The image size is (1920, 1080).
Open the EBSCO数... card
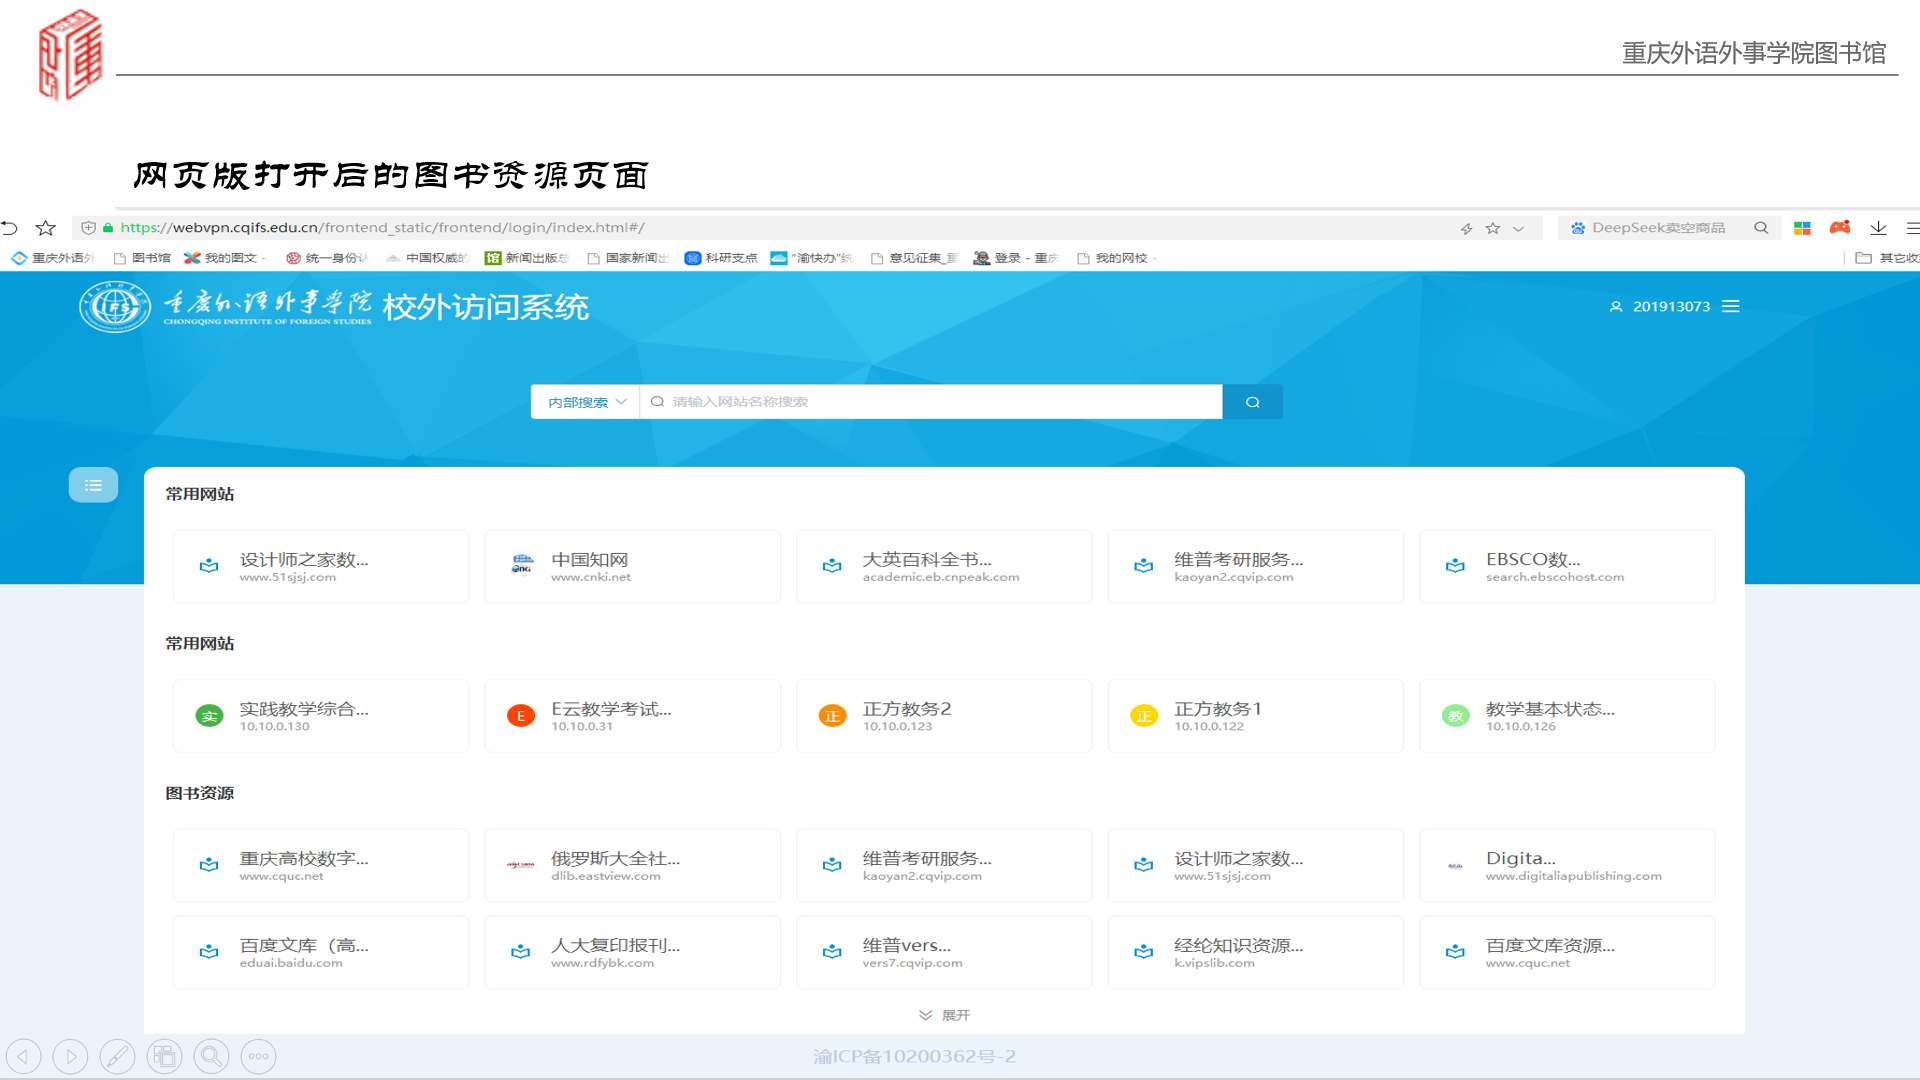point(1567,567)
